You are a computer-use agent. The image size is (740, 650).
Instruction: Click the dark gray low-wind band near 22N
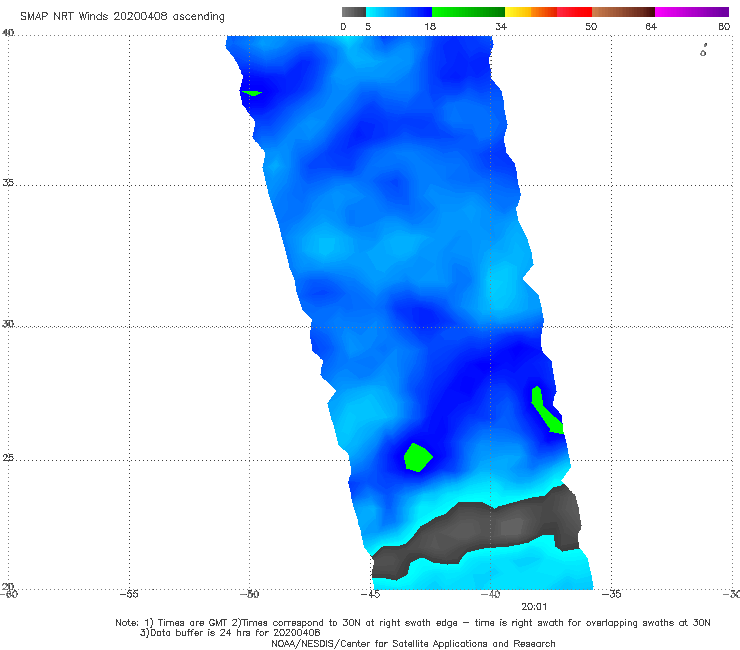coord(477,531)
